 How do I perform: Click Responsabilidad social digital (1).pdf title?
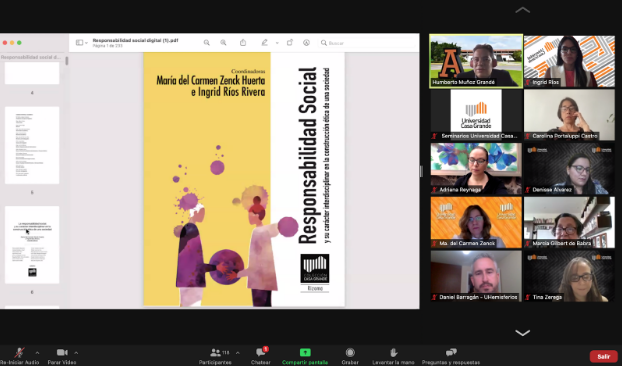click(135, 40)
